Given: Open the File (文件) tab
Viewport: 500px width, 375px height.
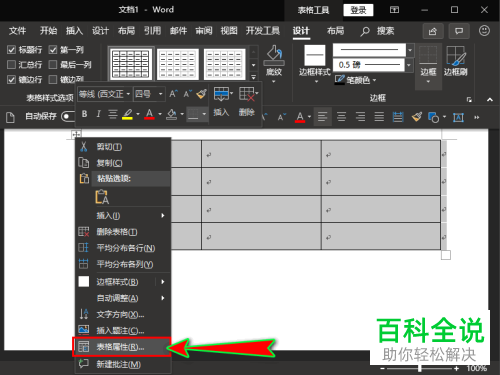Looking at the screenshot, I should pos(17,31).
